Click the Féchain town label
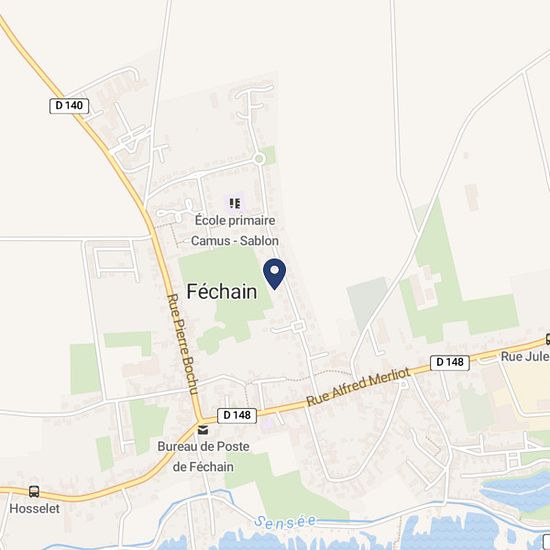Viewport: 550px width, 550px height. click(x=222, y=291)
